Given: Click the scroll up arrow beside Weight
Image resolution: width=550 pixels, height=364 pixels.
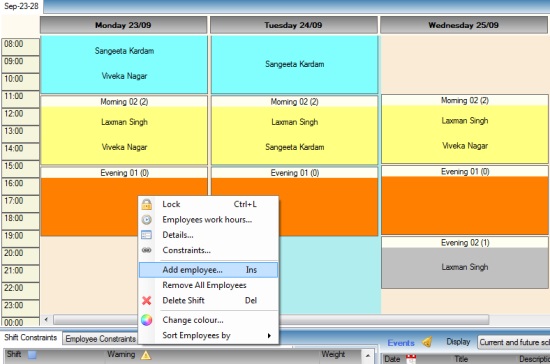Looking at the screenshot, I should point(368,356).
